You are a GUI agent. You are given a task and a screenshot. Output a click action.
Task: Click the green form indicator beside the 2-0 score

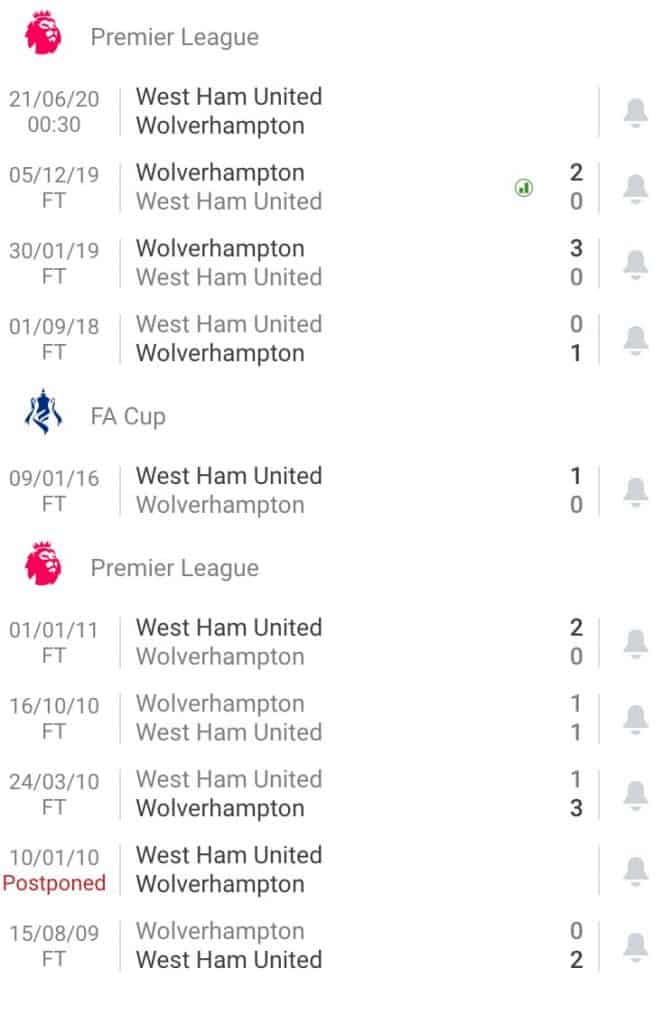tap(523, 188)
